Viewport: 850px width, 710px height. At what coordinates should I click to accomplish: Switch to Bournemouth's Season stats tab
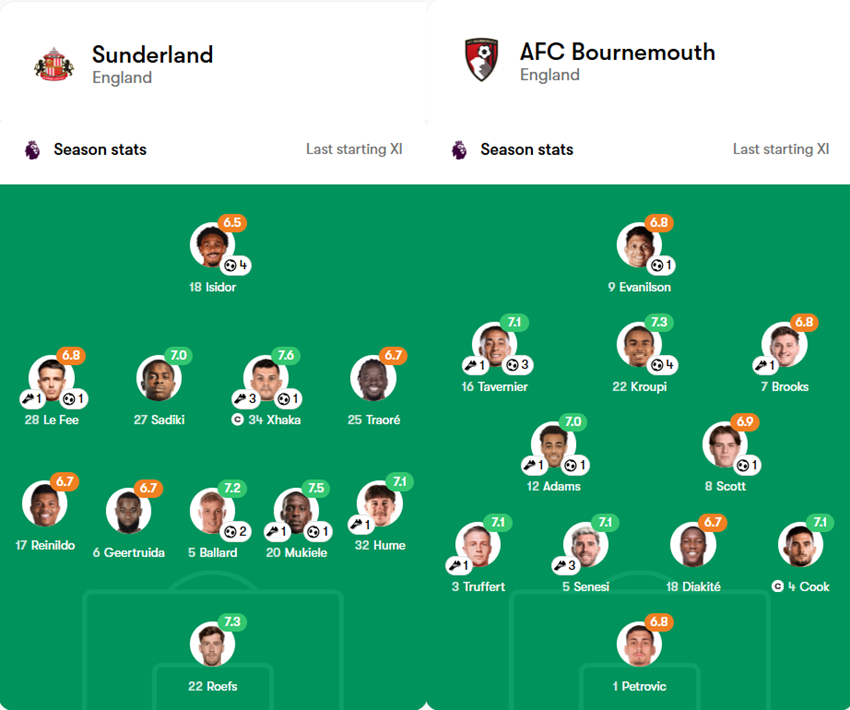[x=527, y=149]
